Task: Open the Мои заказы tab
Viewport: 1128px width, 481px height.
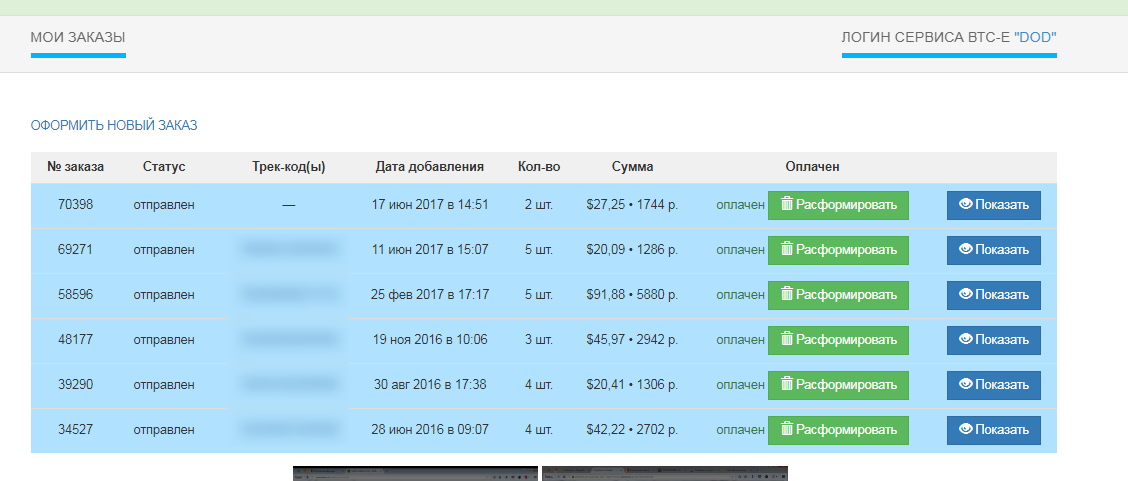Action: [78, 38]
